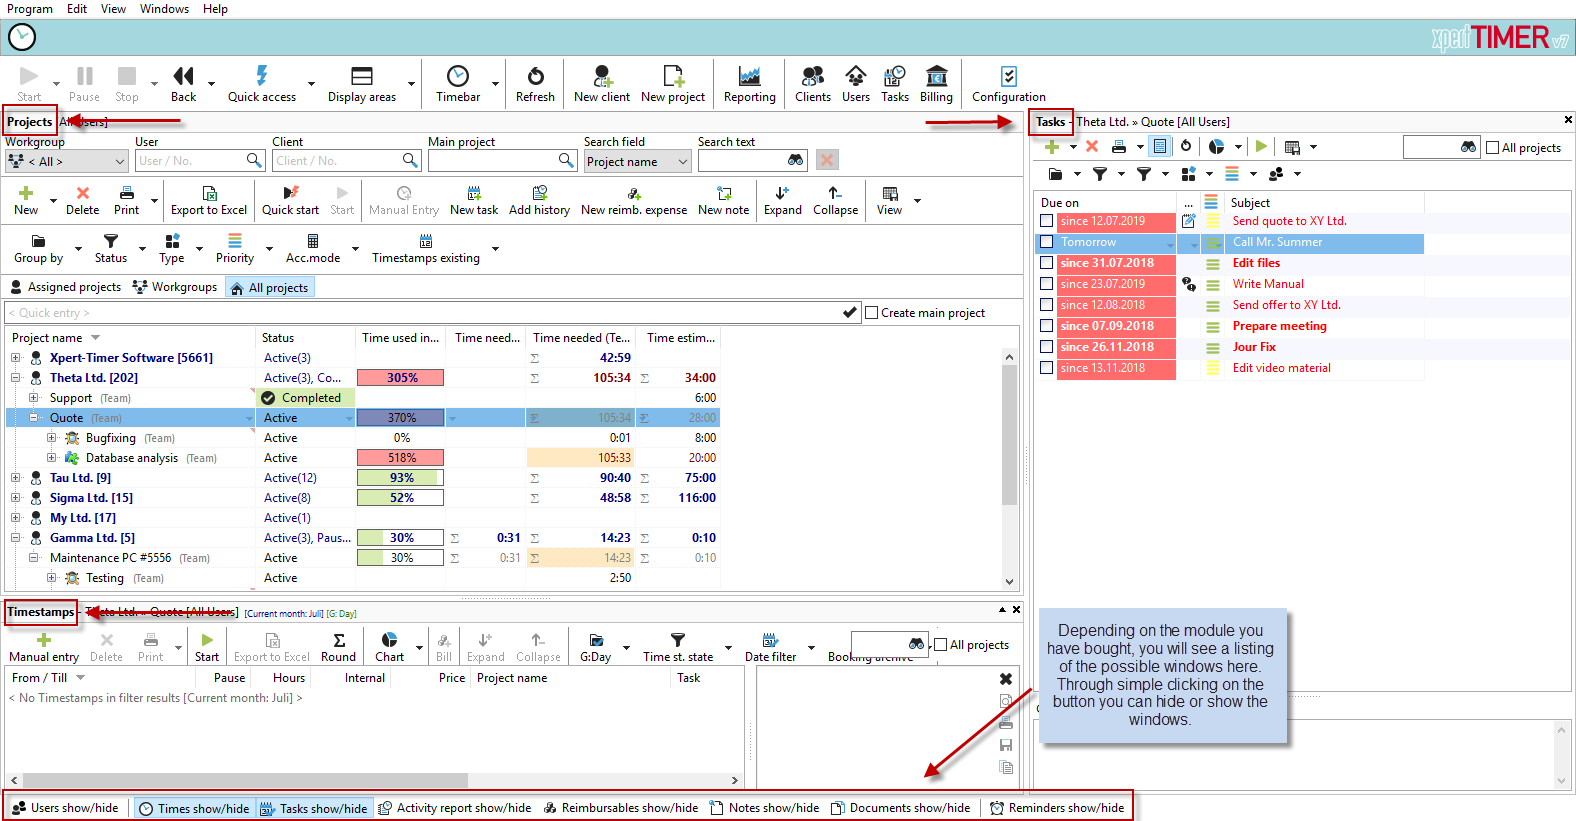Image resolution: width=1576 pixels, height=821 pixels.
Task: Open the Reporting chart icon
Action: tap(749, 77)
